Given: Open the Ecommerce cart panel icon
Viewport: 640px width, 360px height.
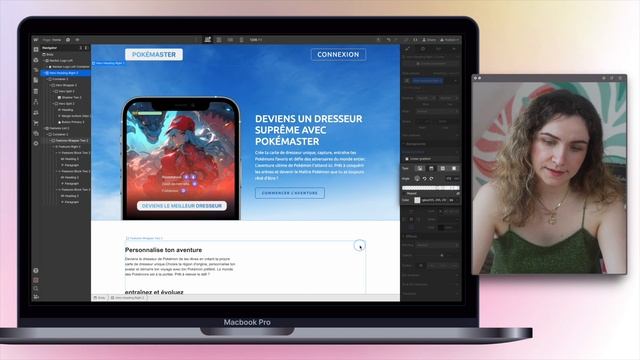Looking at the screenshot, I should 36,123.
